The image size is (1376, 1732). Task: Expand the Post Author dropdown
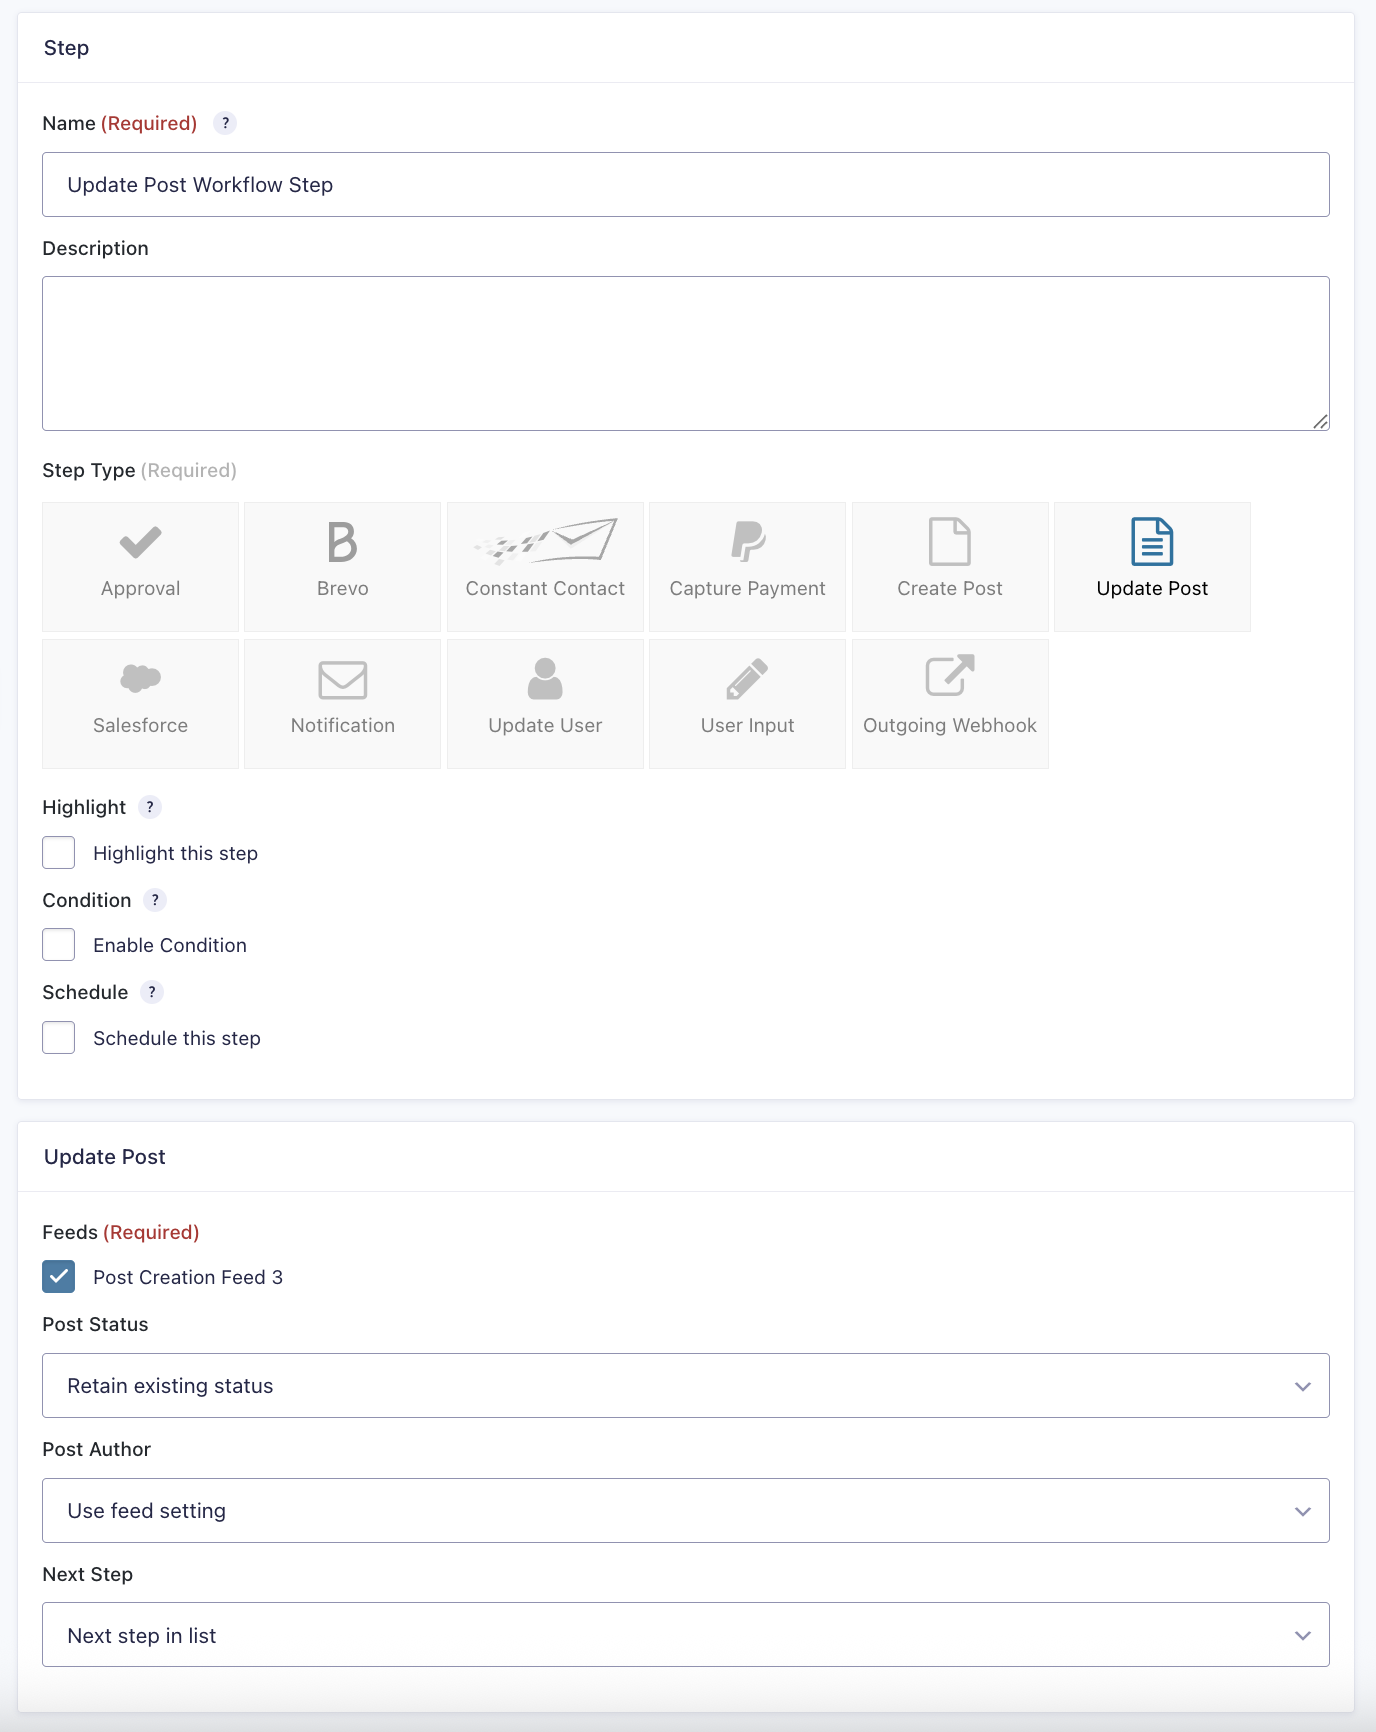point(685,1511)
